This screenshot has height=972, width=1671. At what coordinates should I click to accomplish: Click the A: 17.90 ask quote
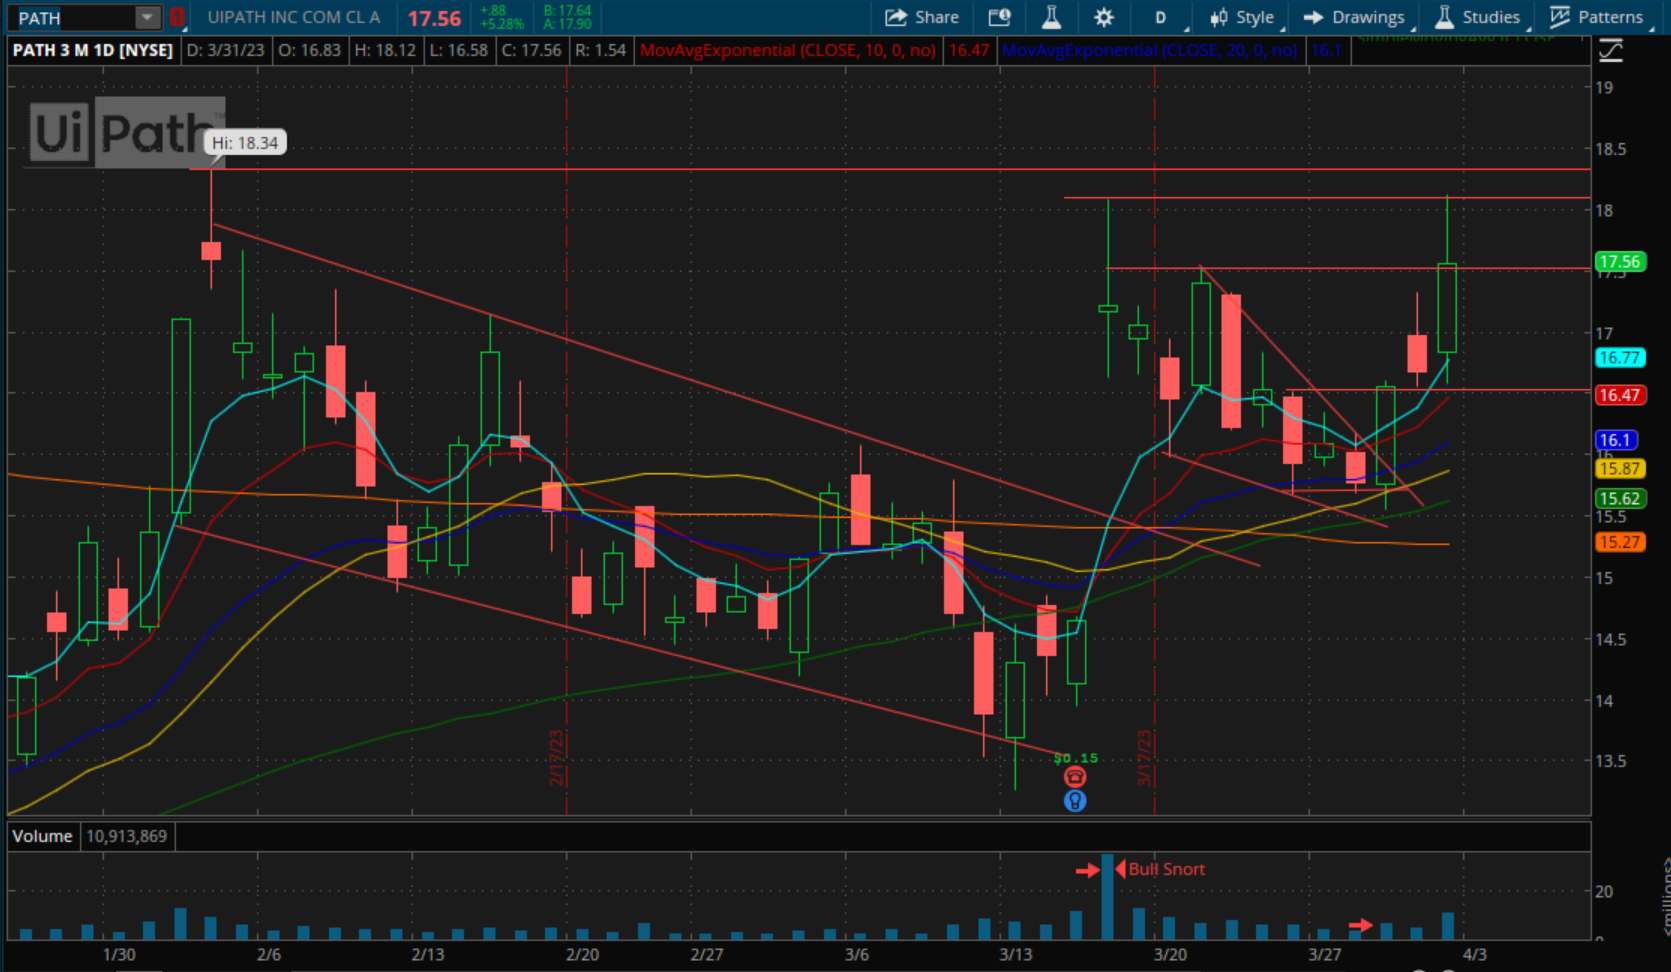(567, 24)
